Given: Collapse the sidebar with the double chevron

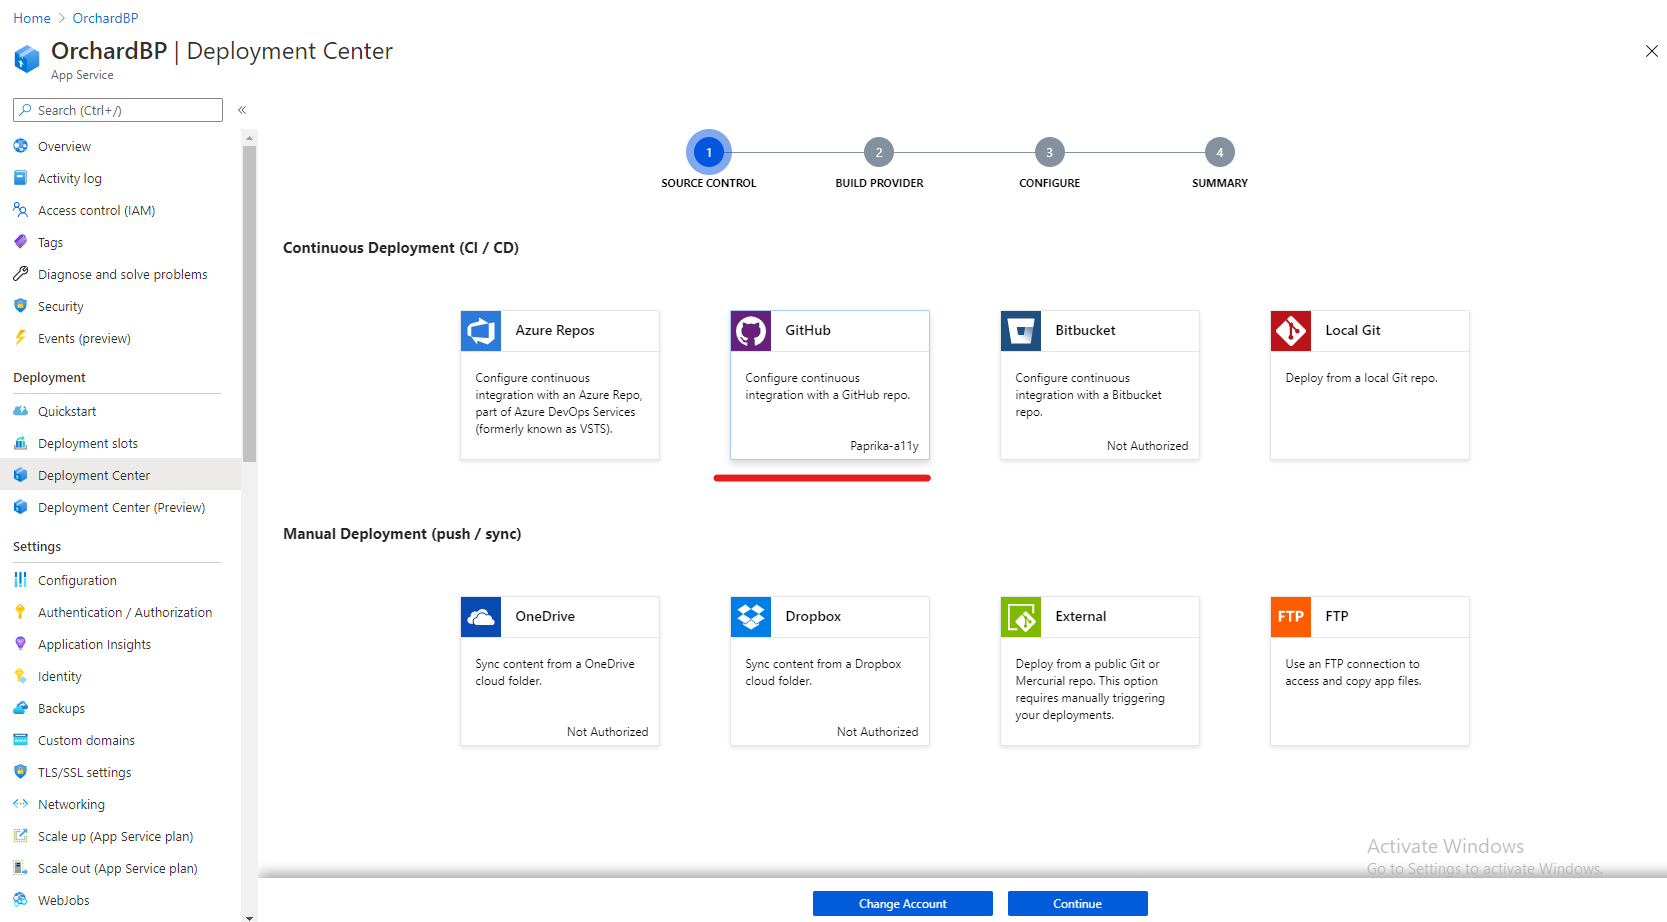Looking at the screenshot, I should pos(242,110).
